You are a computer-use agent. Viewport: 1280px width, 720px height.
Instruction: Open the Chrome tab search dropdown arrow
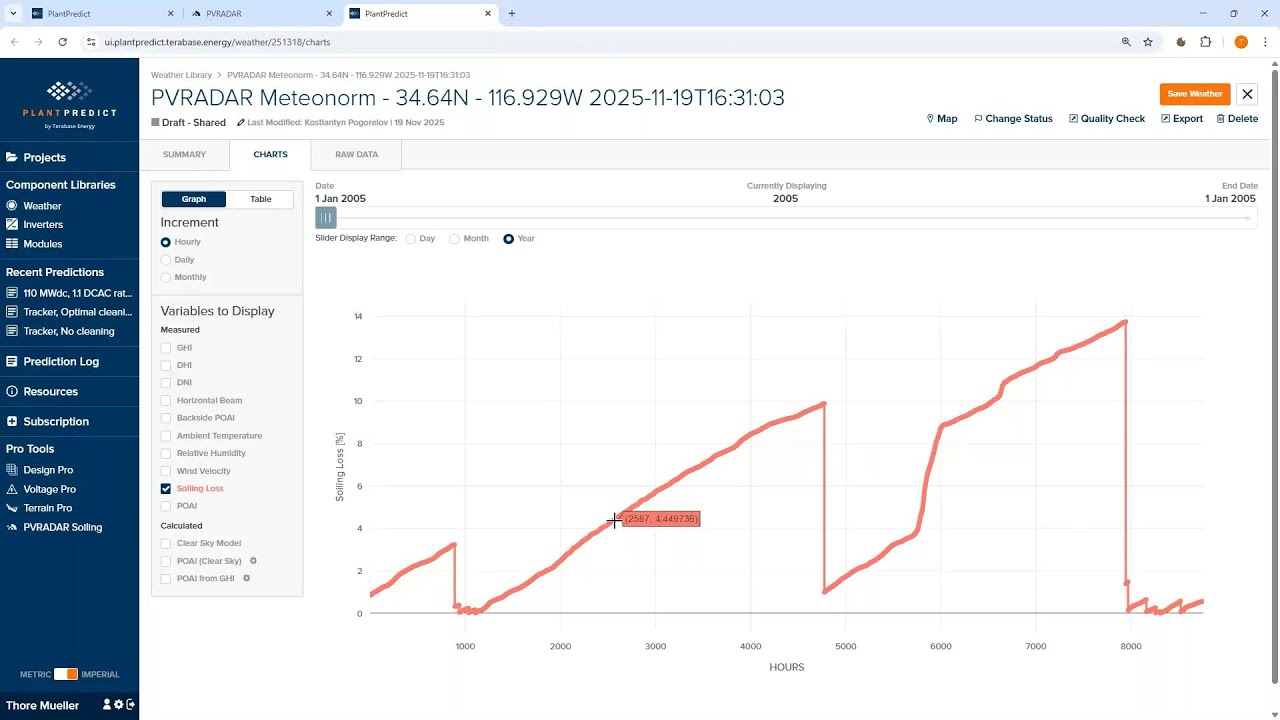(x=13, y=14)
